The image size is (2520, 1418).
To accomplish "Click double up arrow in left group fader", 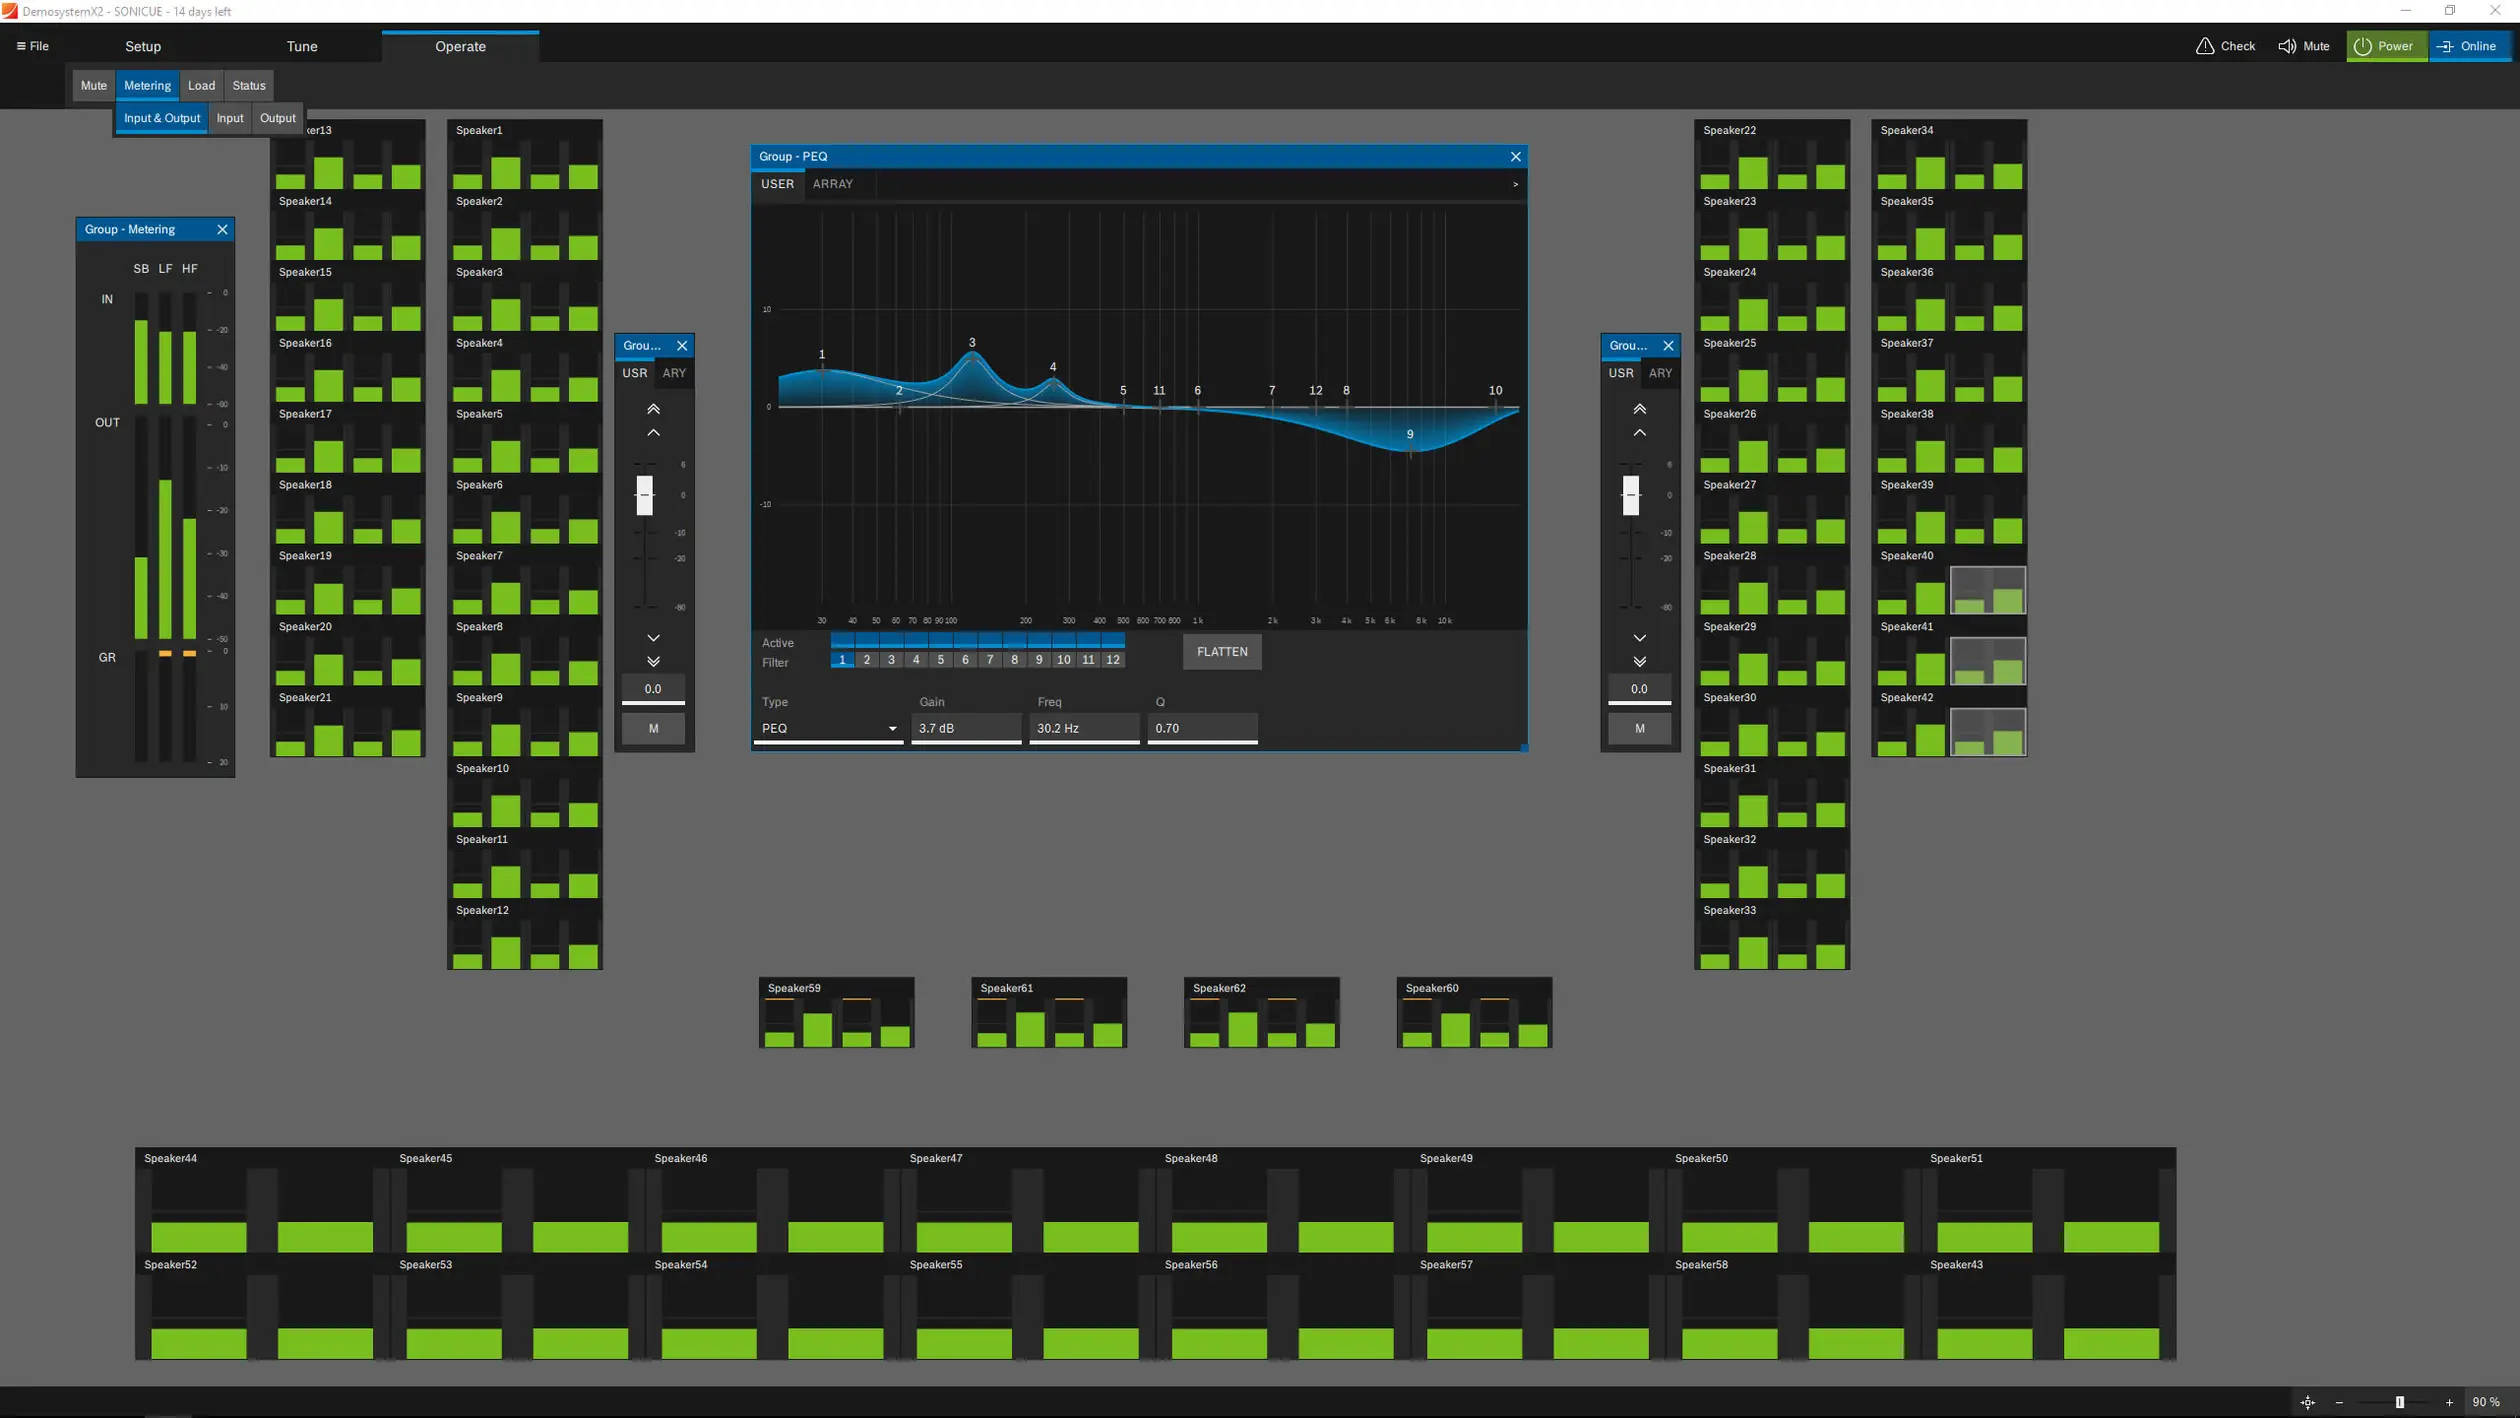I will pos(653,409).
